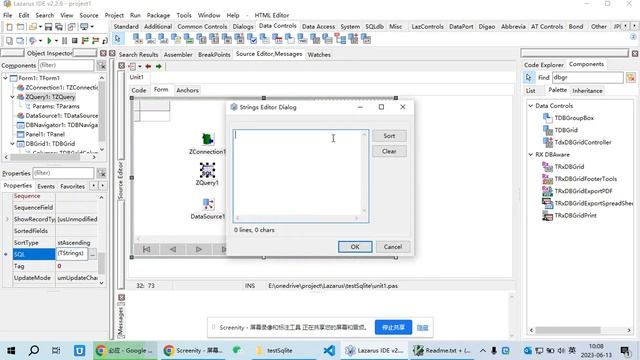640x360 pixels.
Task: Pick the first Data Controls component icon
Action: click(138, 39)
